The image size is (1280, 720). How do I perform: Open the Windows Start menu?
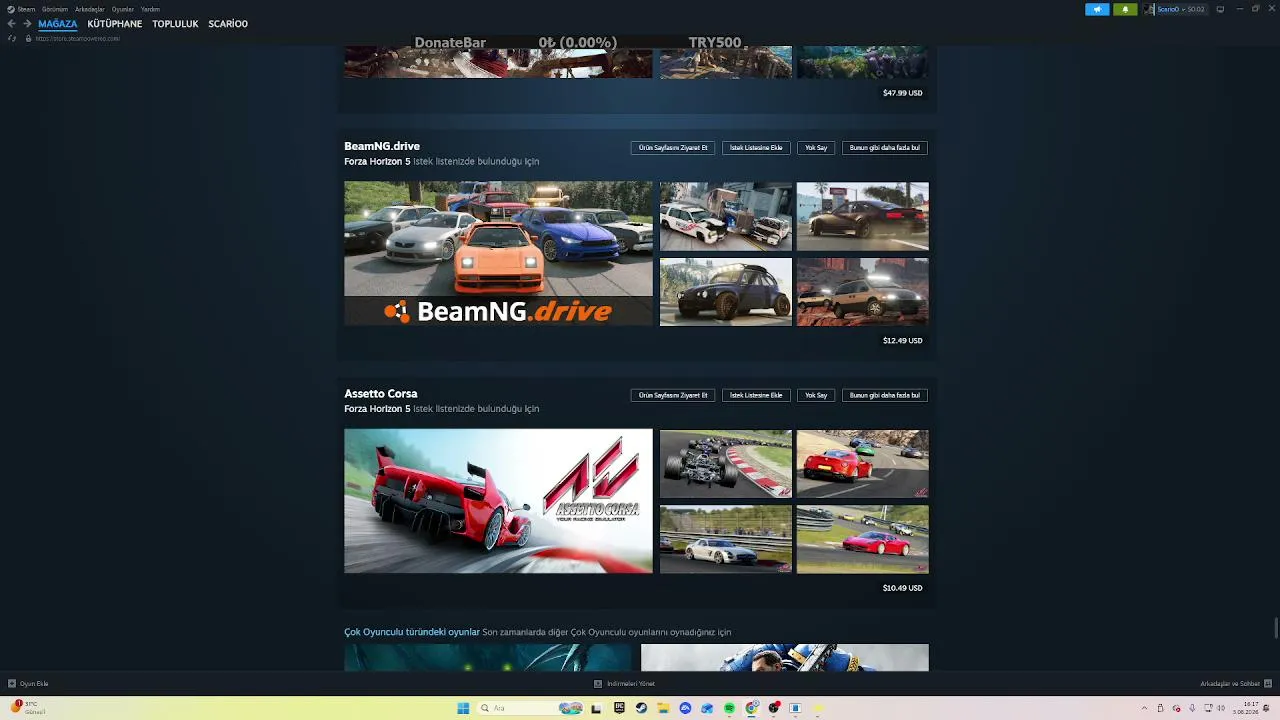coord(463,708)
